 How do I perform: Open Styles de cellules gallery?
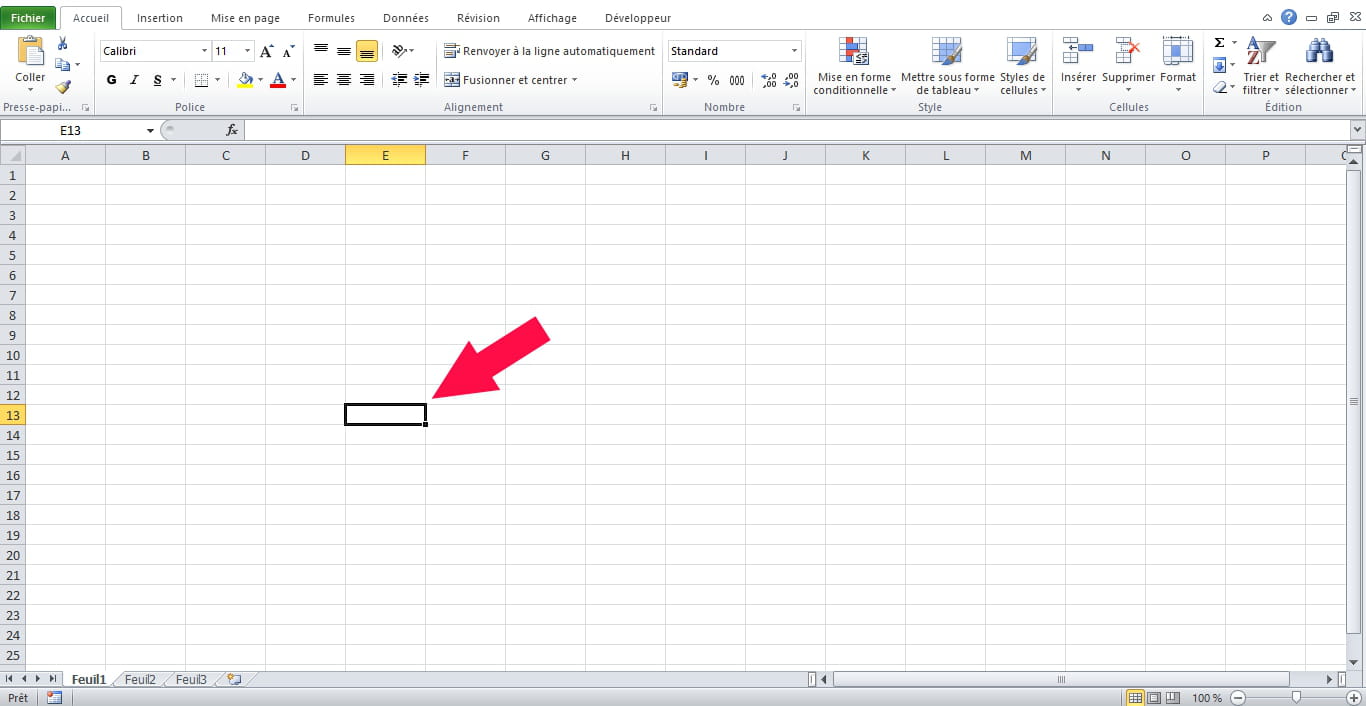point(1022,66)
